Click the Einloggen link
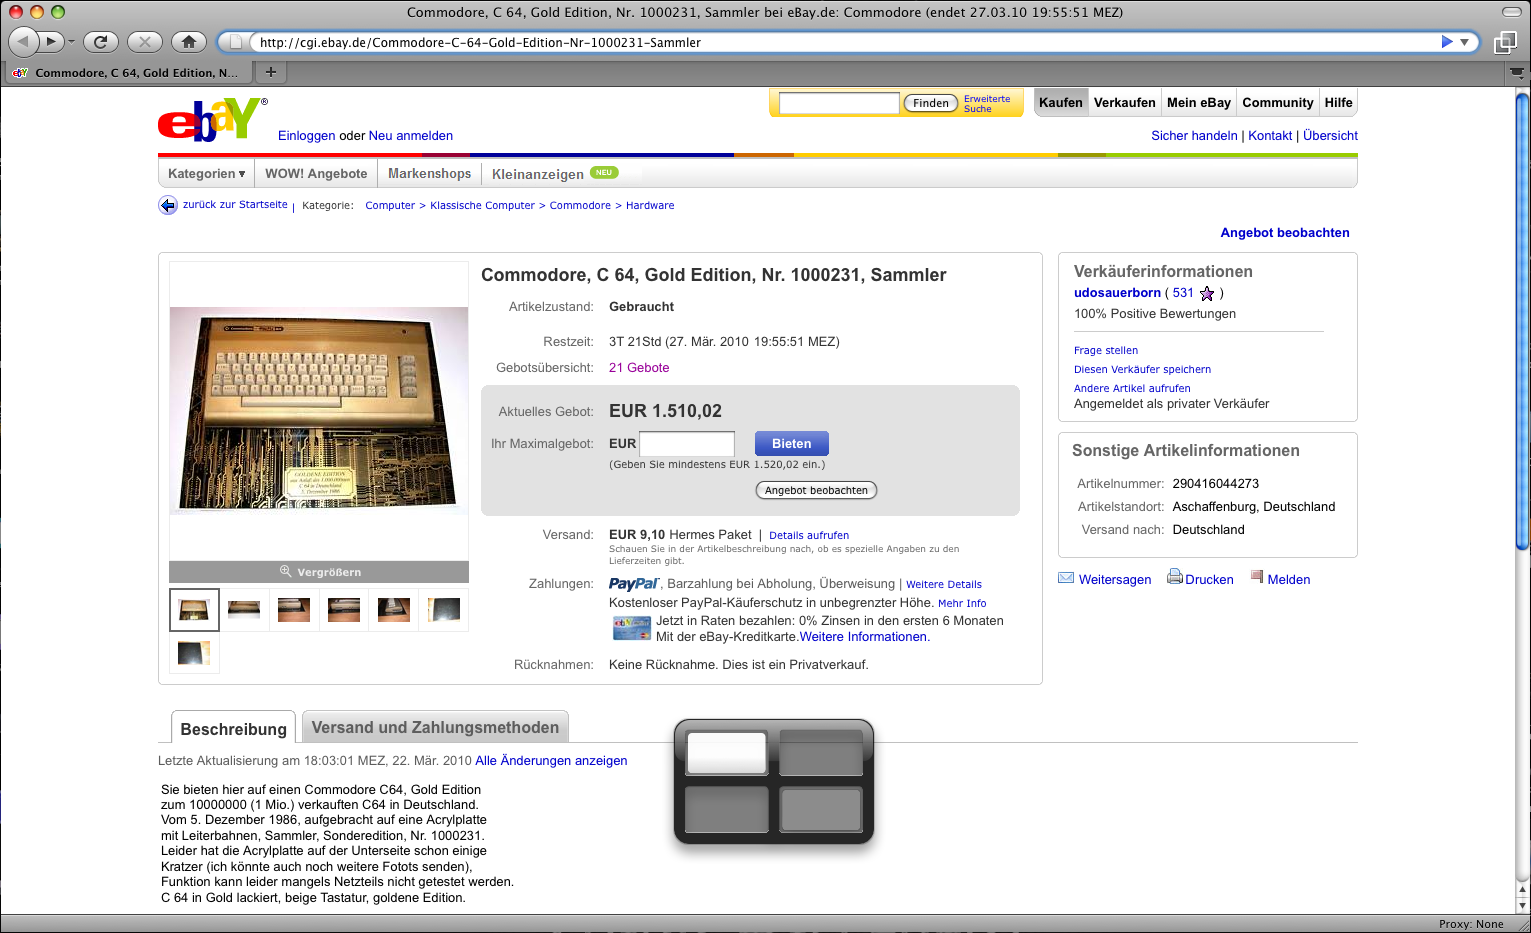The image size is (1531, 933). pos(306,136)
